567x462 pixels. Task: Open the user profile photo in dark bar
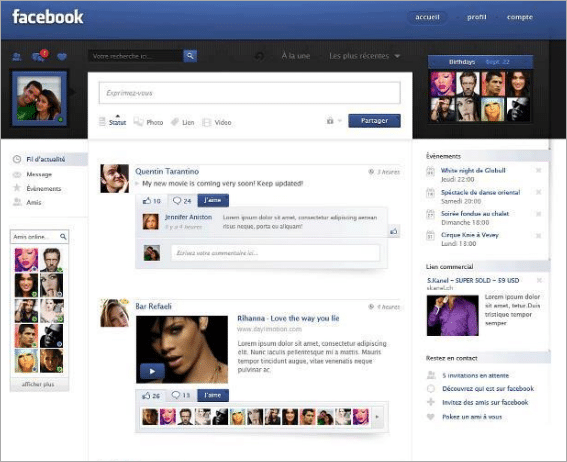click(39, 99)
